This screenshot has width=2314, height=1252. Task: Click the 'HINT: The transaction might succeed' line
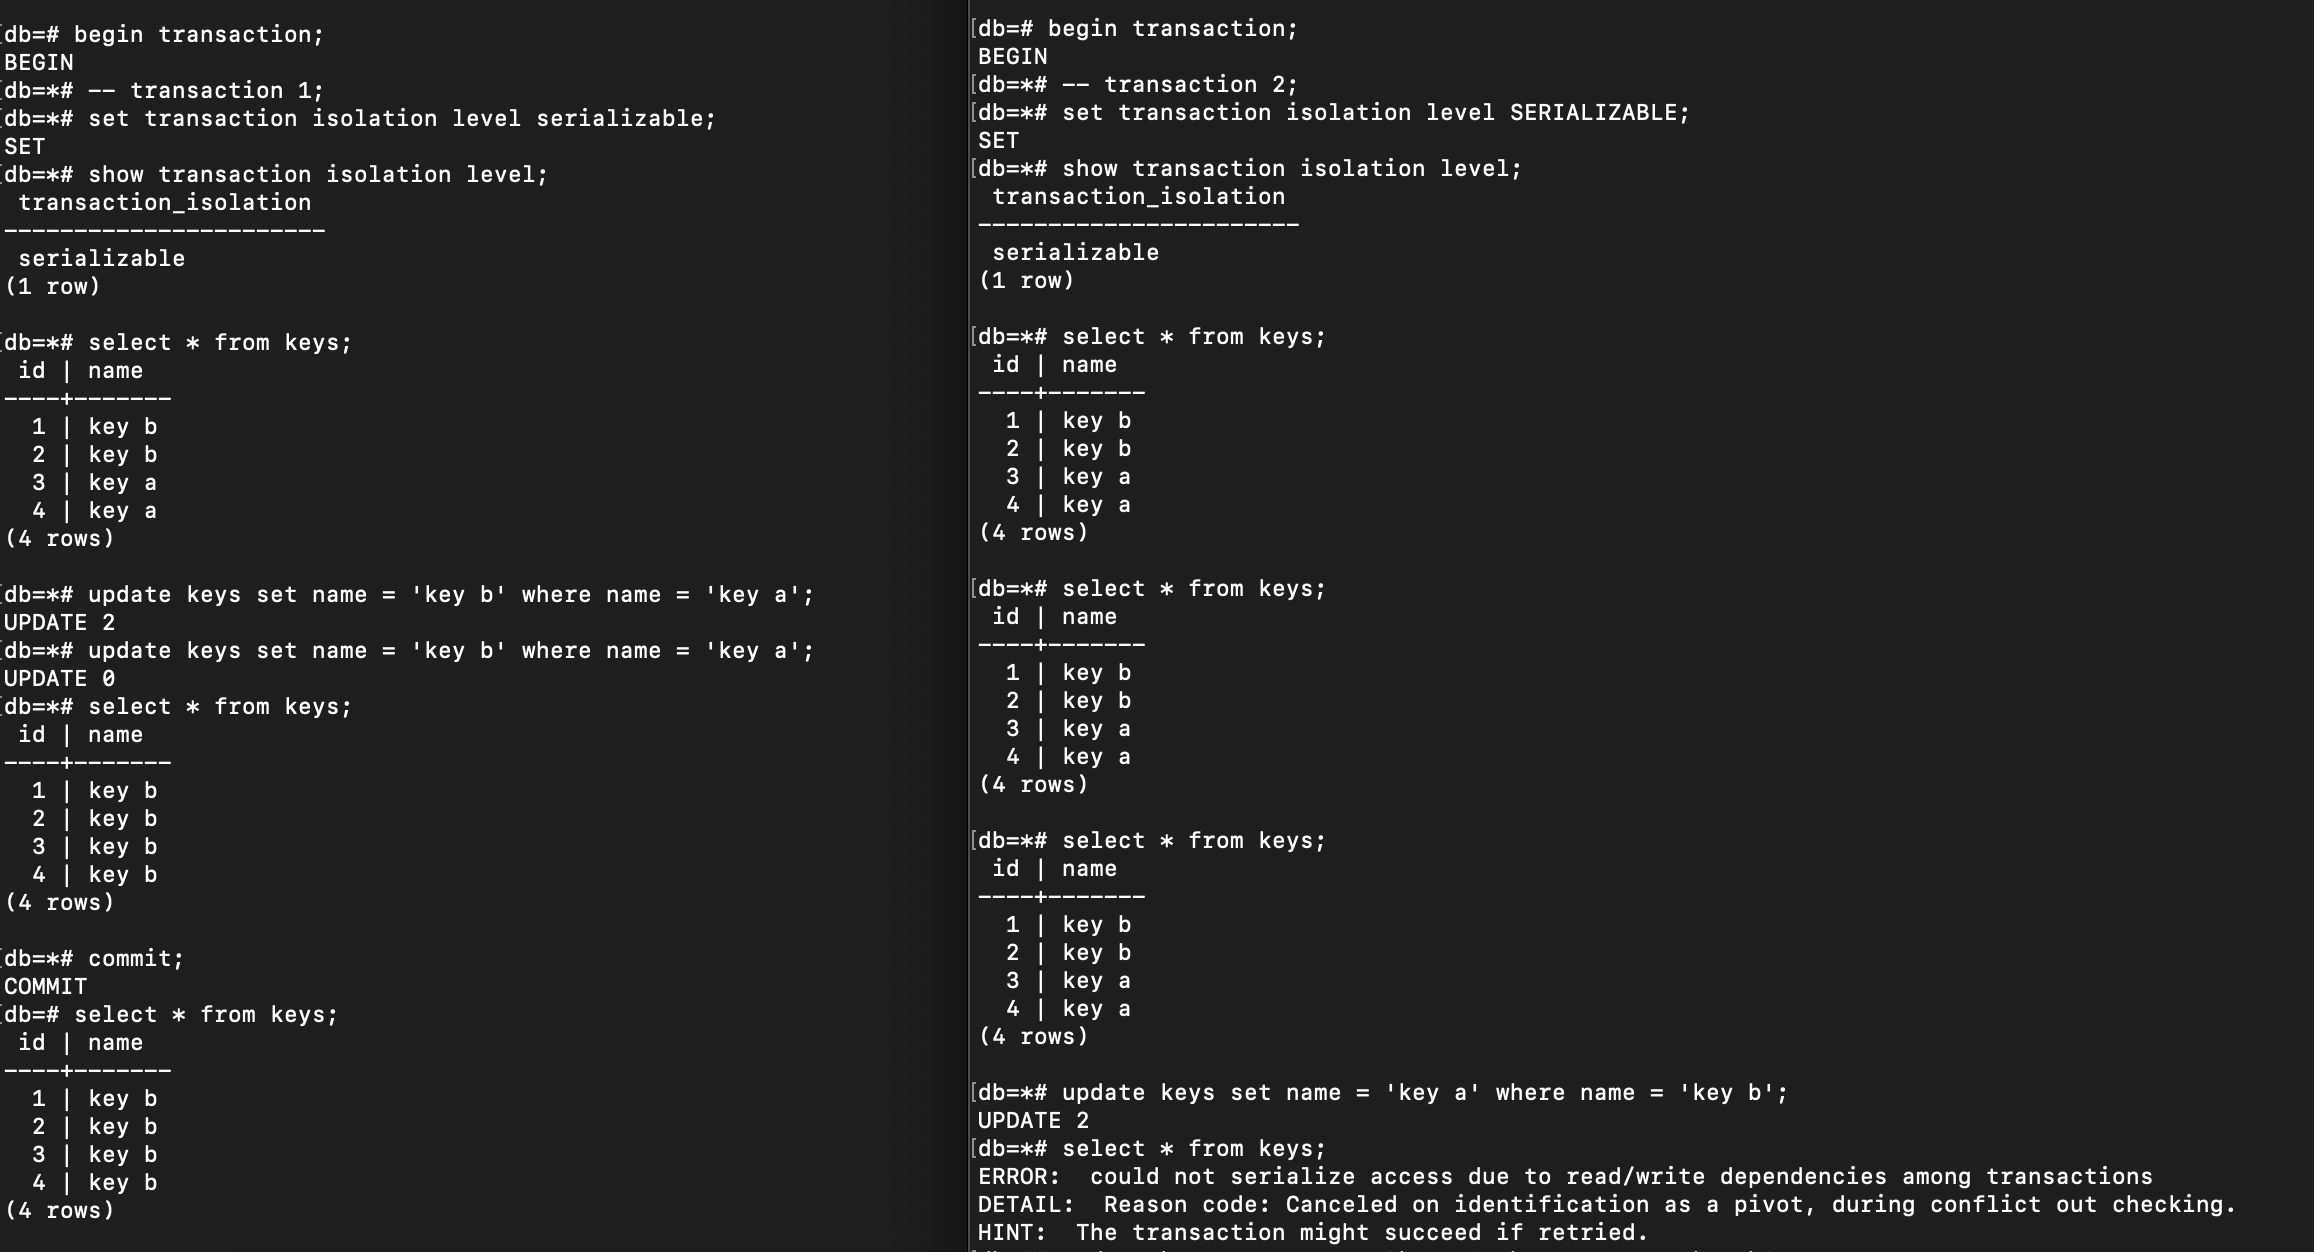pyautogui.click(x=1313, y=1232)
